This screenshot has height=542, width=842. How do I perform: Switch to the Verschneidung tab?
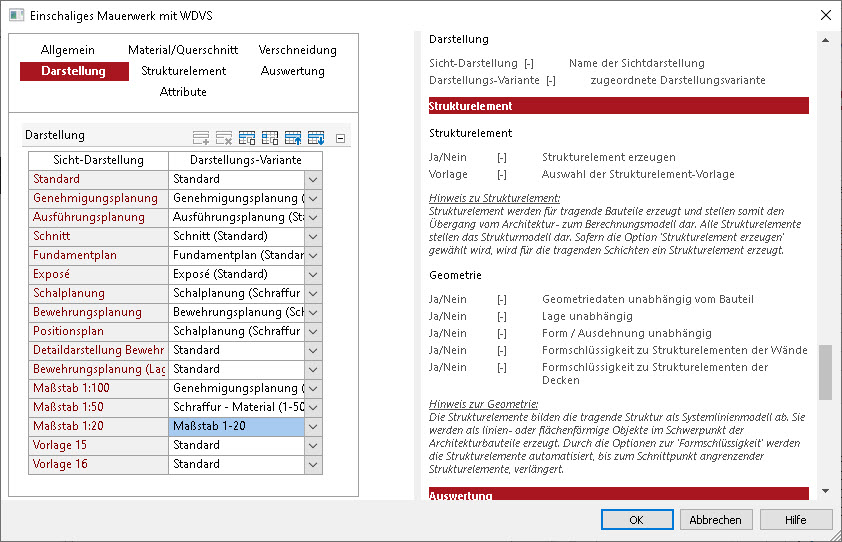[x=297, y=50]
